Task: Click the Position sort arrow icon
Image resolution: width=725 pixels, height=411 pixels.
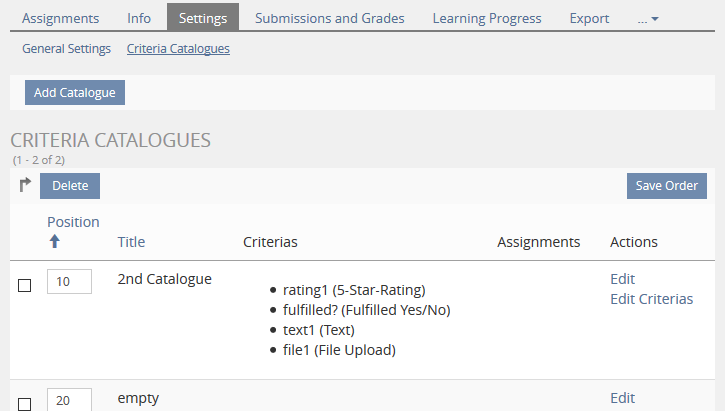Action: pyautogui.click(x=55, y=241)
